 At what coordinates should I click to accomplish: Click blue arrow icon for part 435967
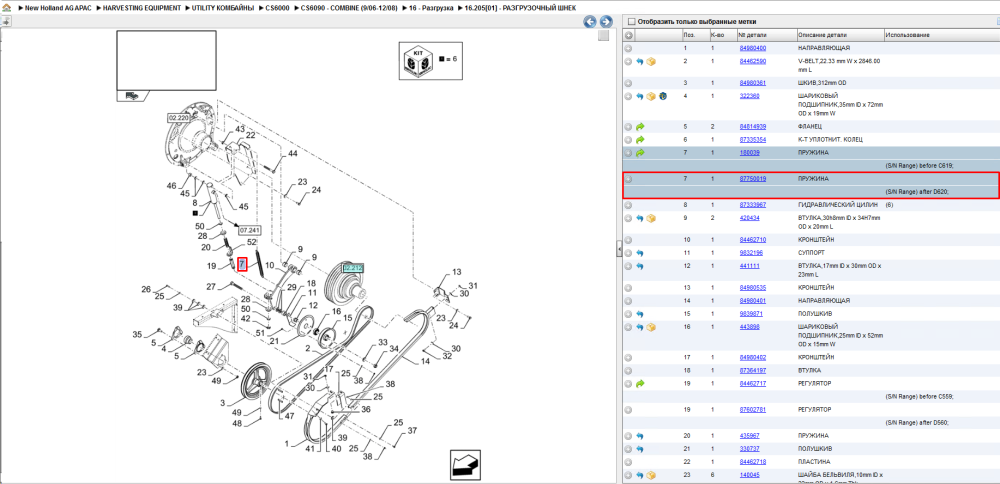(640, 436)
